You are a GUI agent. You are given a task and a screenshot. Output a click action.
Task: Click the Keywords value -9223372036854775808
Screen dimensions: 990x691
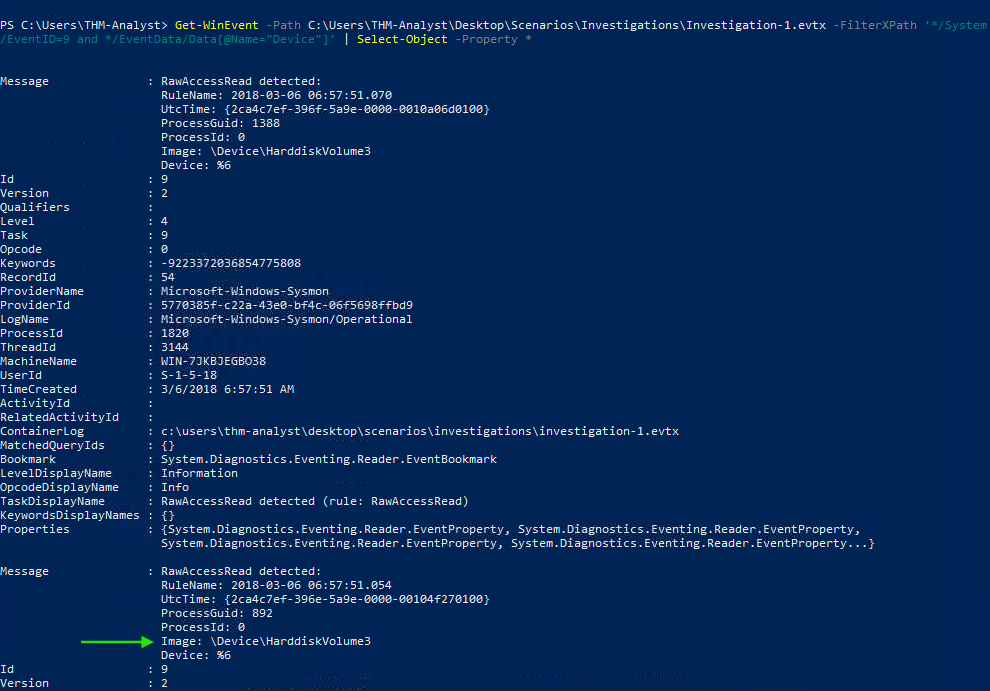coord(231,263)
